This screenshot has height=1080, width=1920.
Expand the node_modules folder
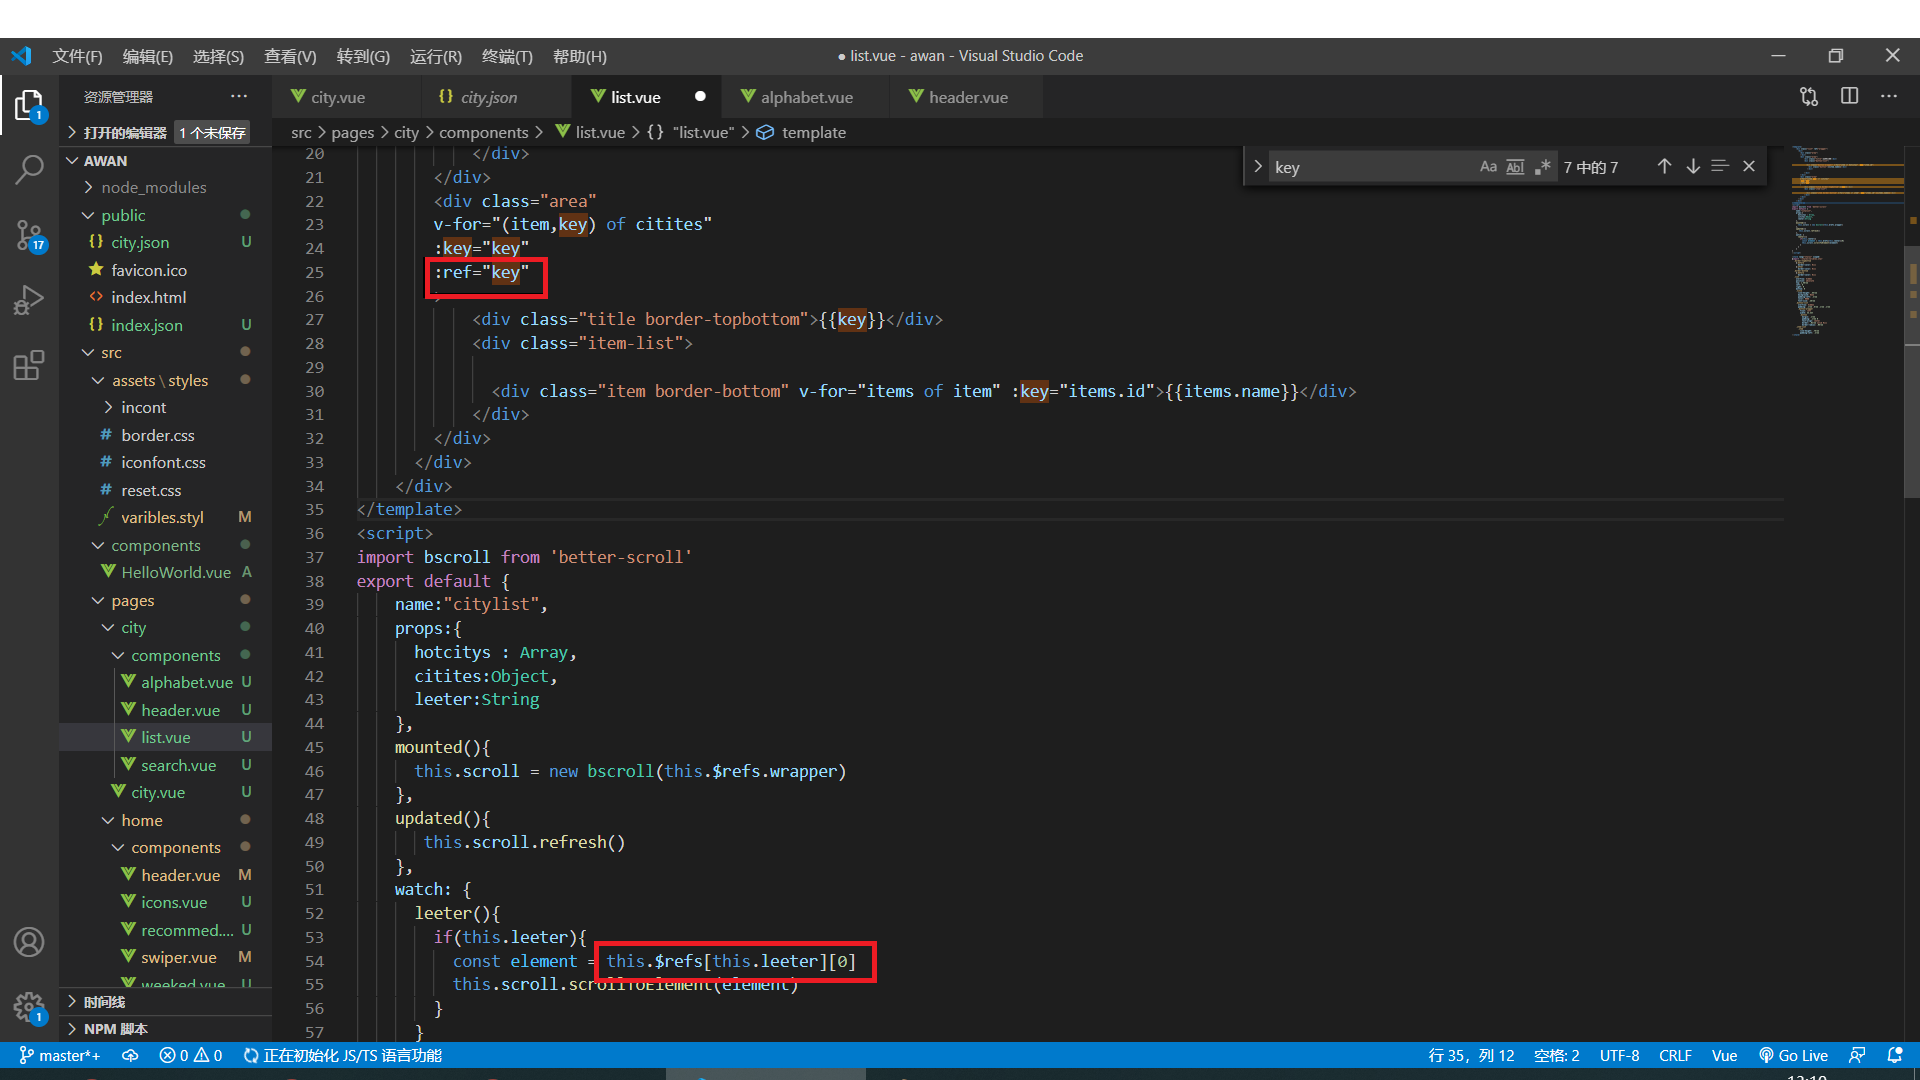click(153, 187)
